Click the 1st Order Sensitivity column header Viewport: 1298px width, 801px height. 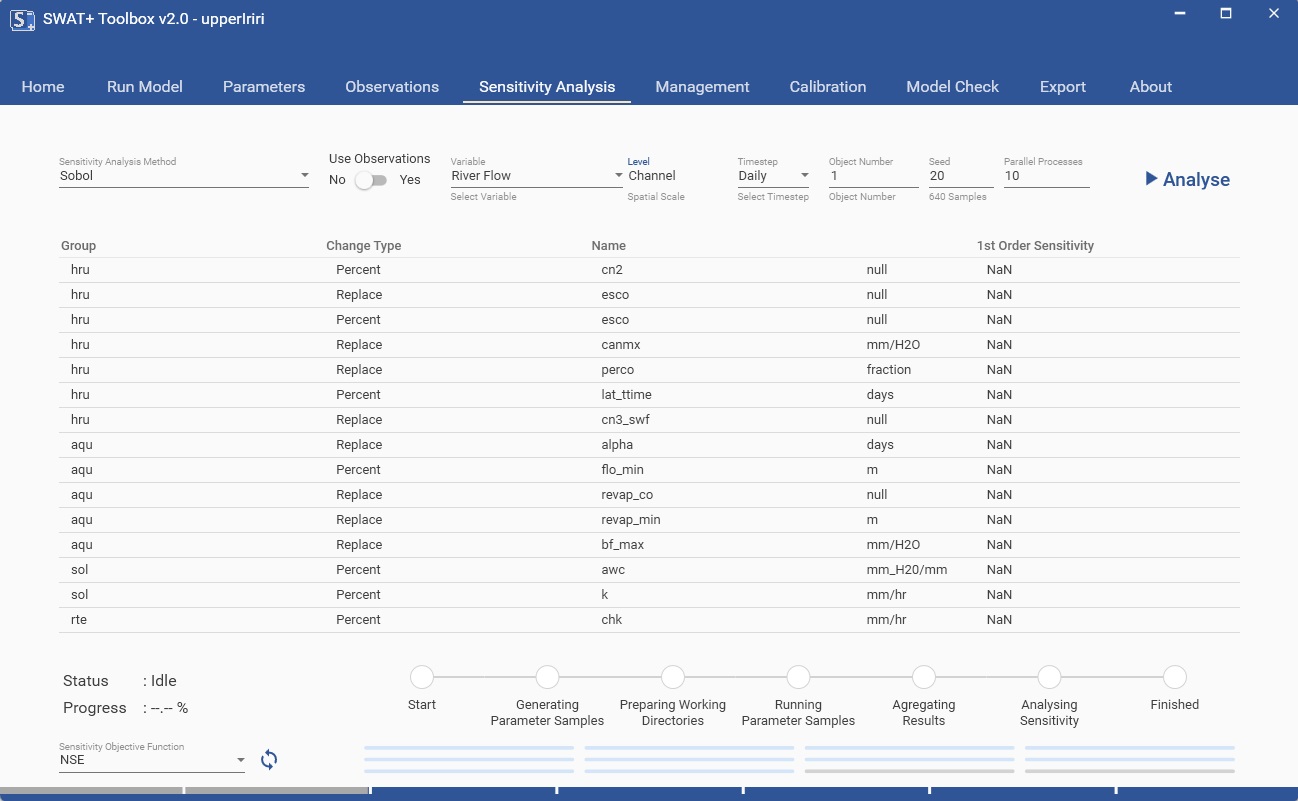click(1035, 246)
